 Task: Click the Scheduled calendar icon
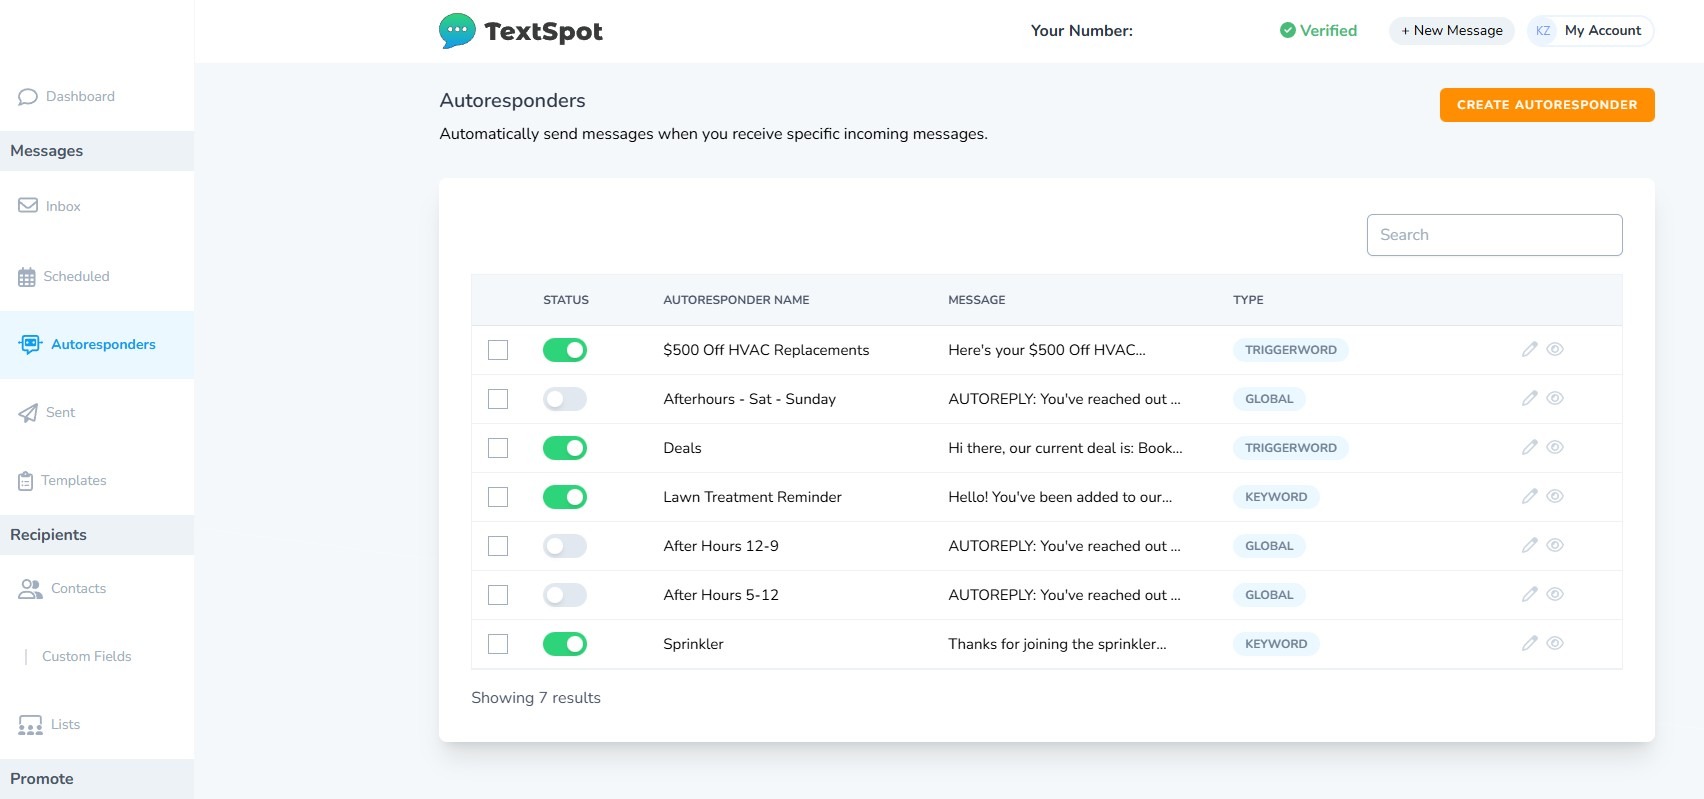click(x=27, y=277)
